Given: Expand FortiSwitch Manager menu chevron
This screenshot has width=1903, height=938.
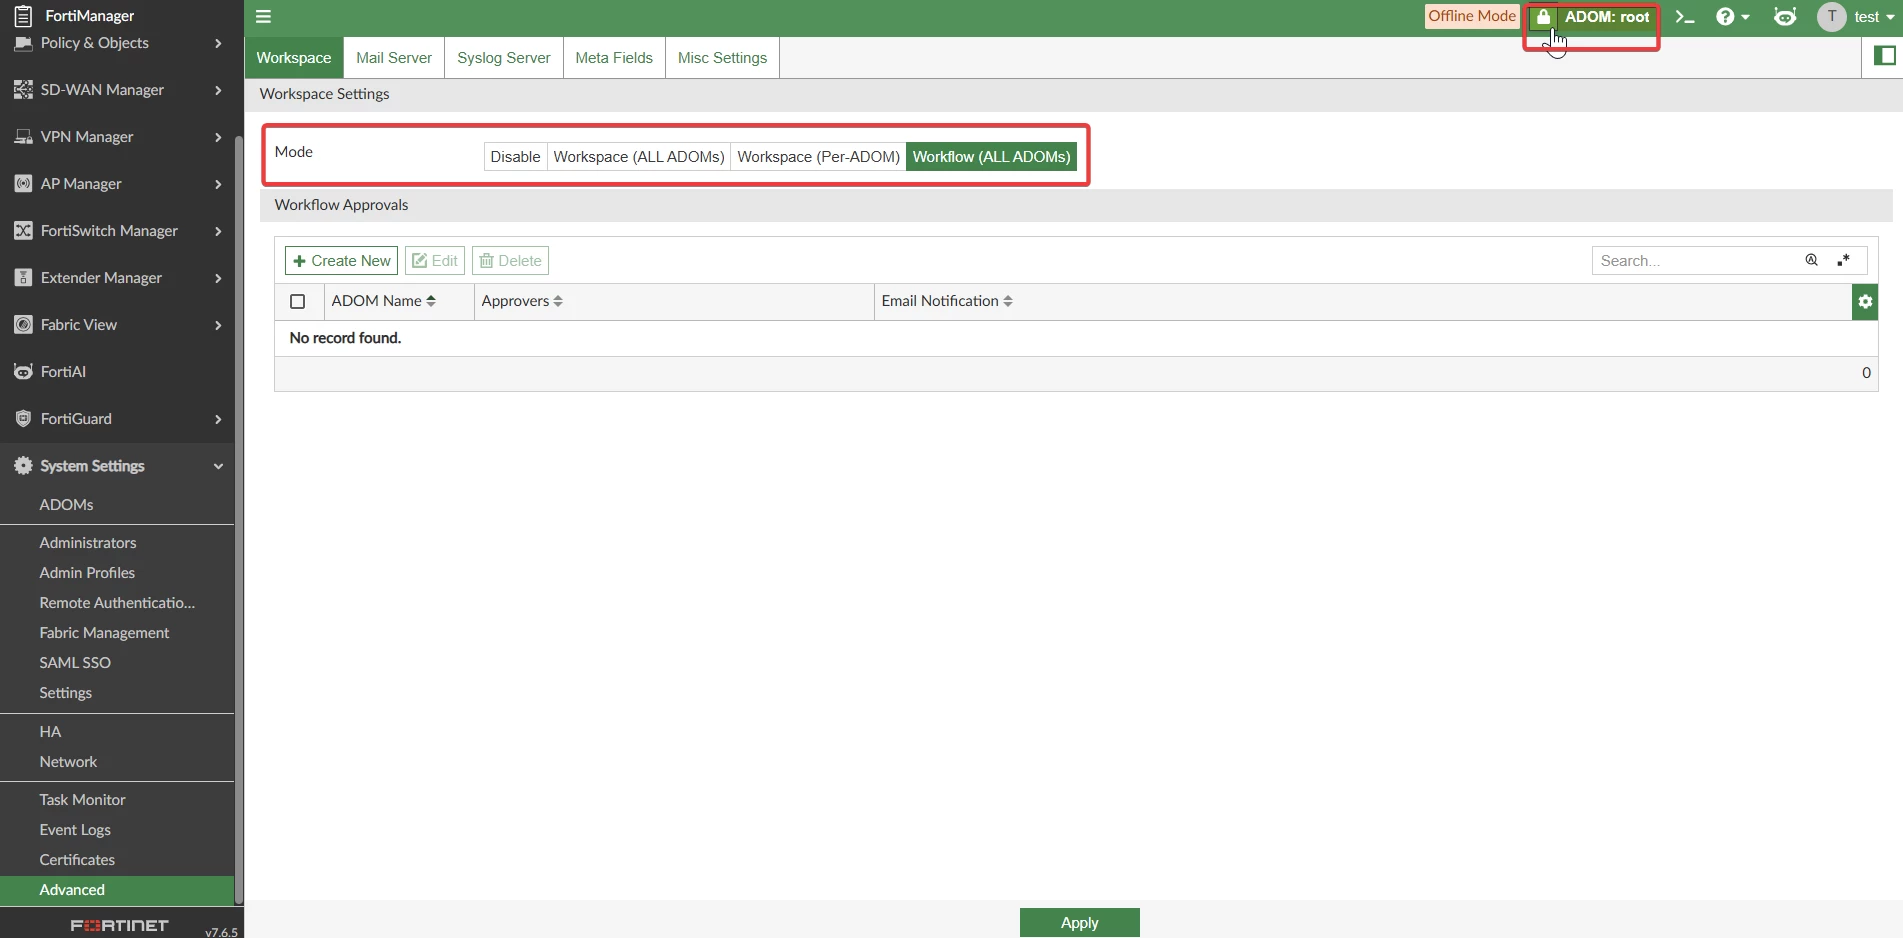Looking at the screenshot, I should [x=218, y=231].
